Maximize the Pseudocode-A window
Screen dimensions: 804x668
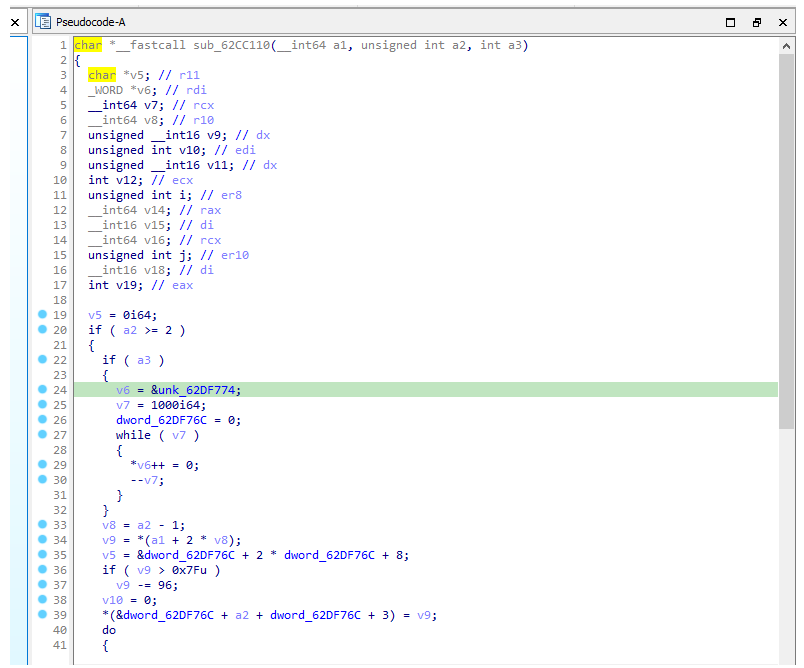(x=730, y=22)
